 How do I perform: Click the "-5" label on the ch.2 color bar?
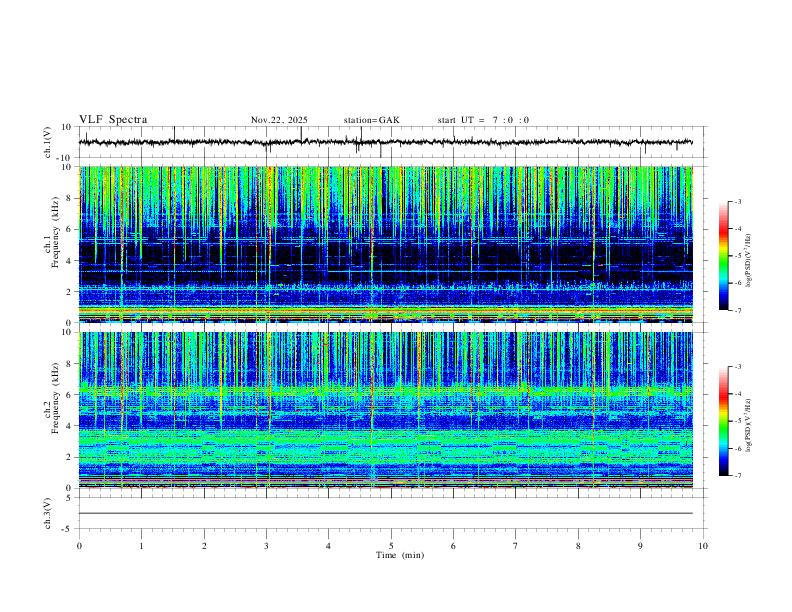pyautogui.click(x=737, y=421)
